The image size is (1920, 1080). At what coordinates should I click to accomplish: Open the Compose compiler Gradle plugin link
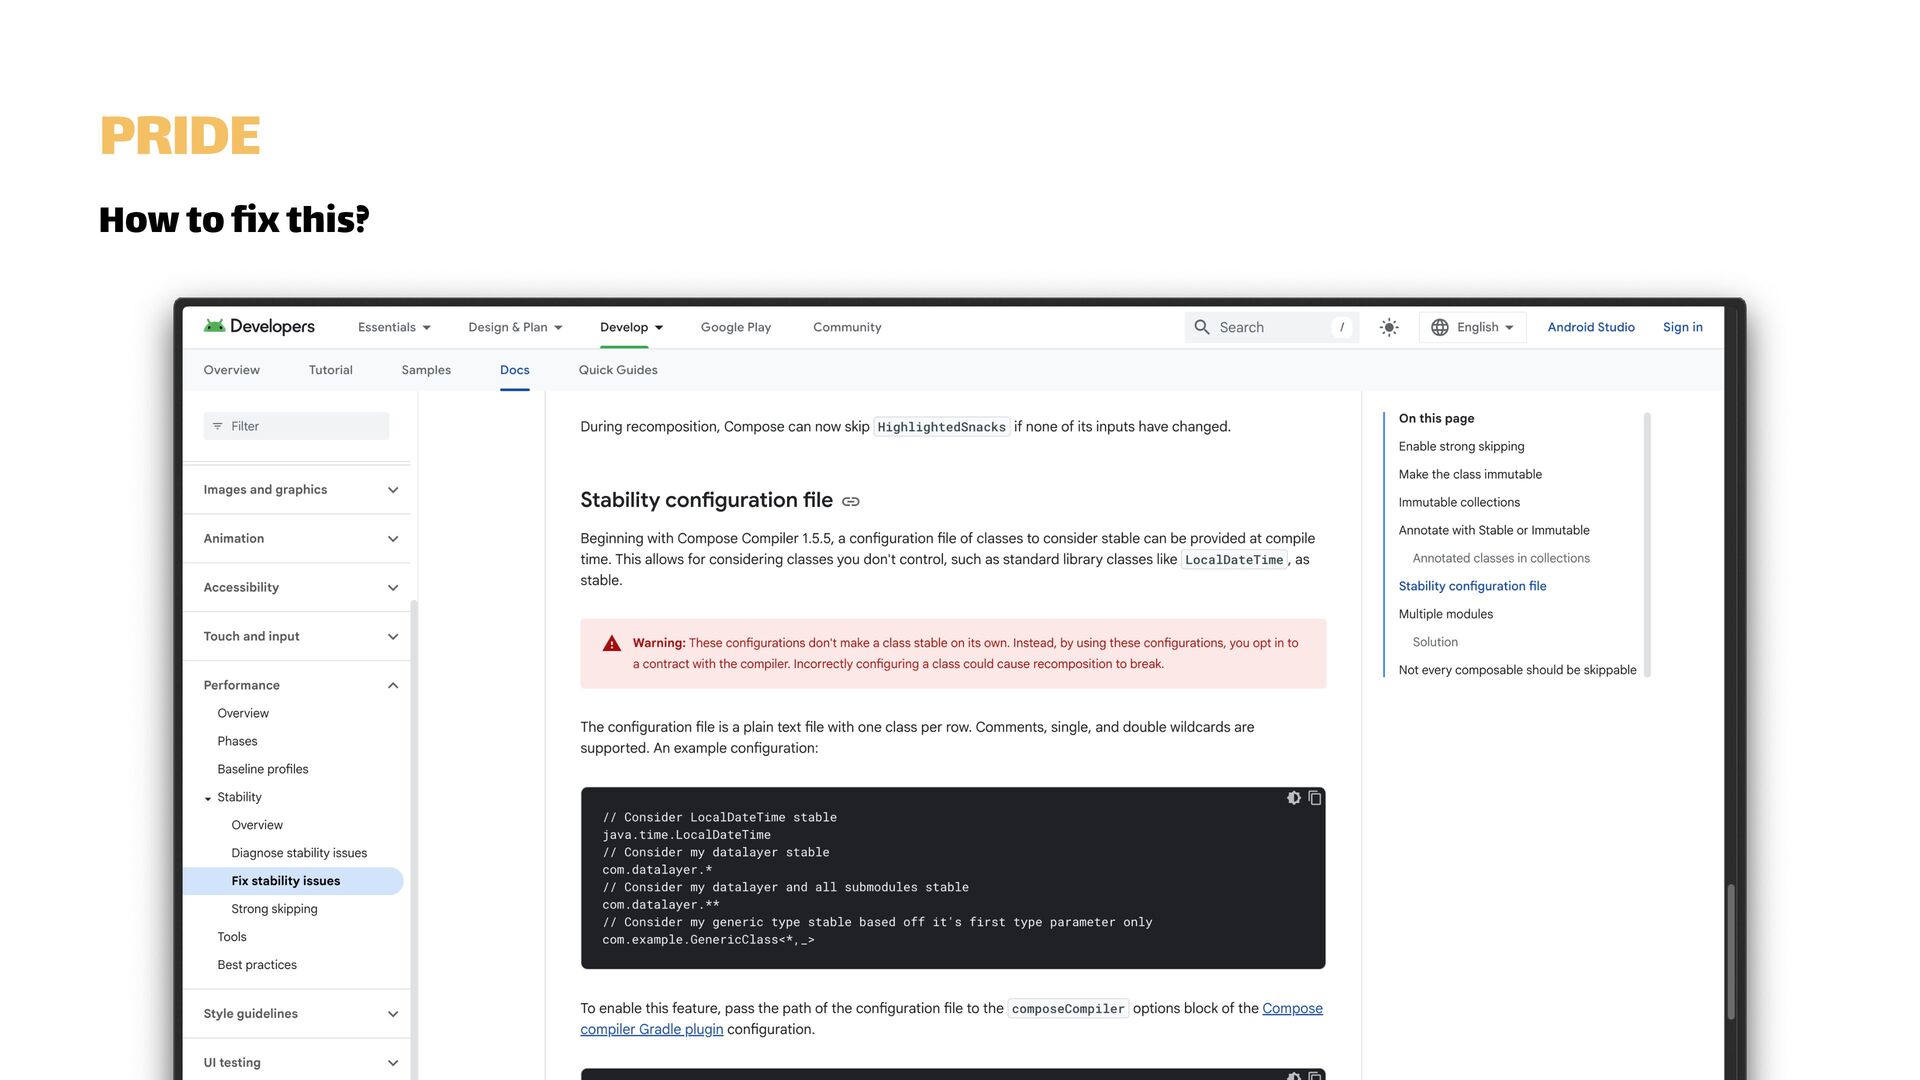click(651, 1029)
